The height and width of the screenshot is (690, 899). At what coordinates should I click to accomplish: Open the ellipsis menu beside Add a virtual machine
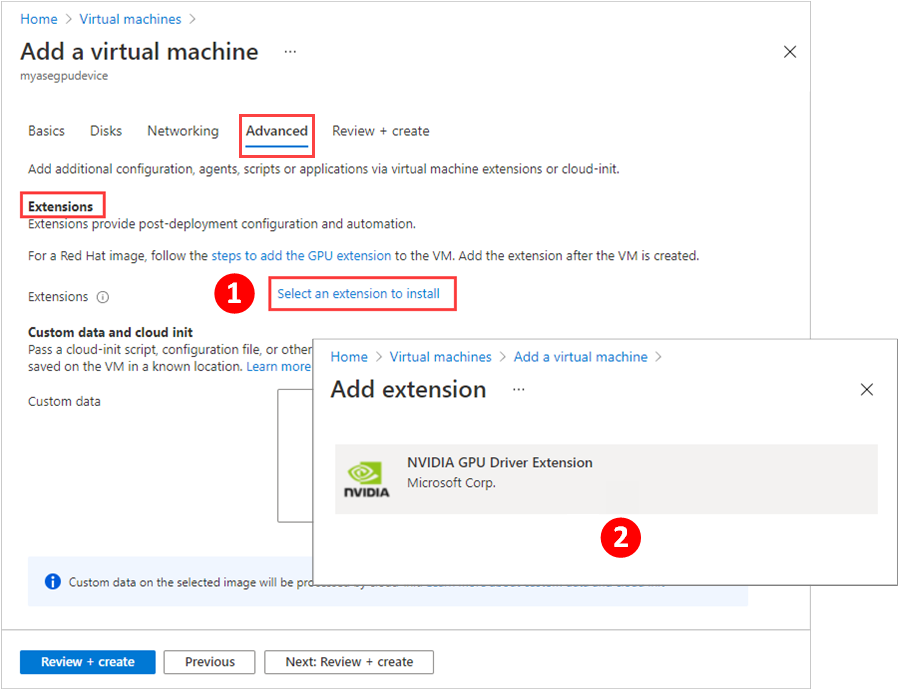tap(290, 51)
